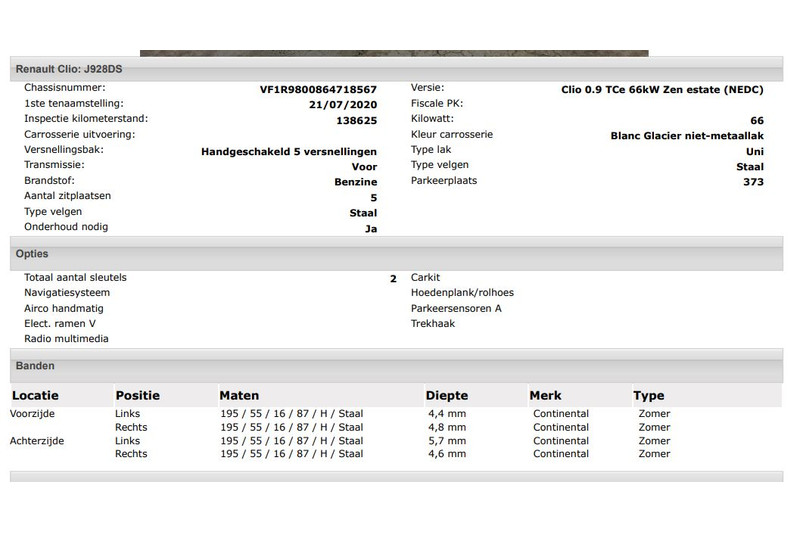Click the Parkeersensoren A option

(x=456, y=308)
